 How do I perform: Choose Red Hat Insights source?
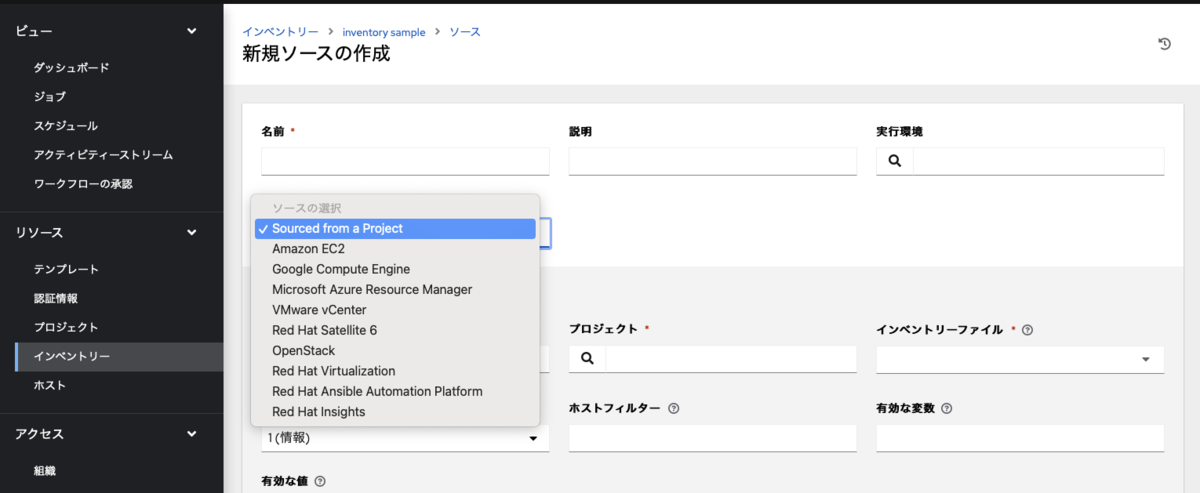point(395,412)
